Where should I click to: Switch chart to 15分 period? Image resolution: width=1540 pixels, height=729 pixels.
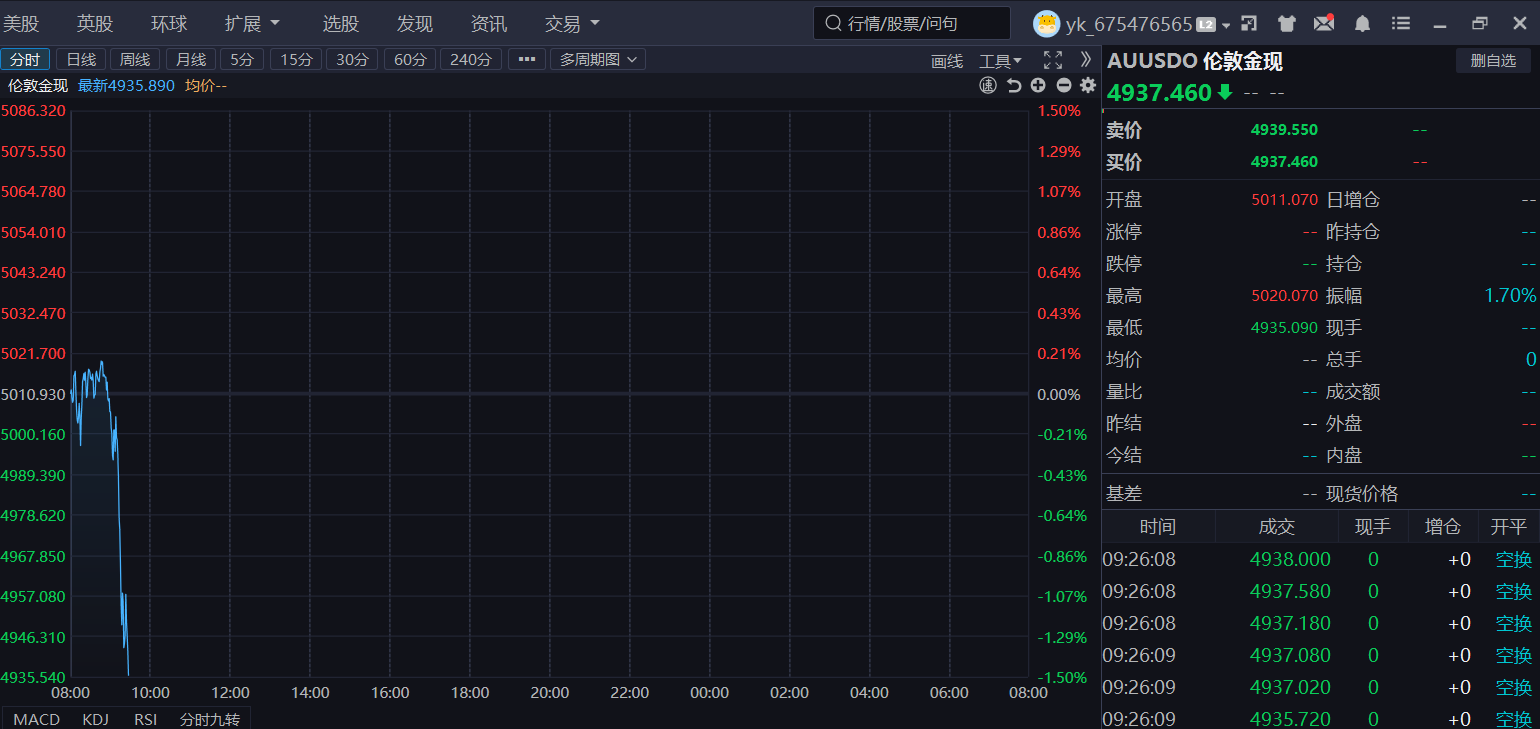tap(296, 60)
